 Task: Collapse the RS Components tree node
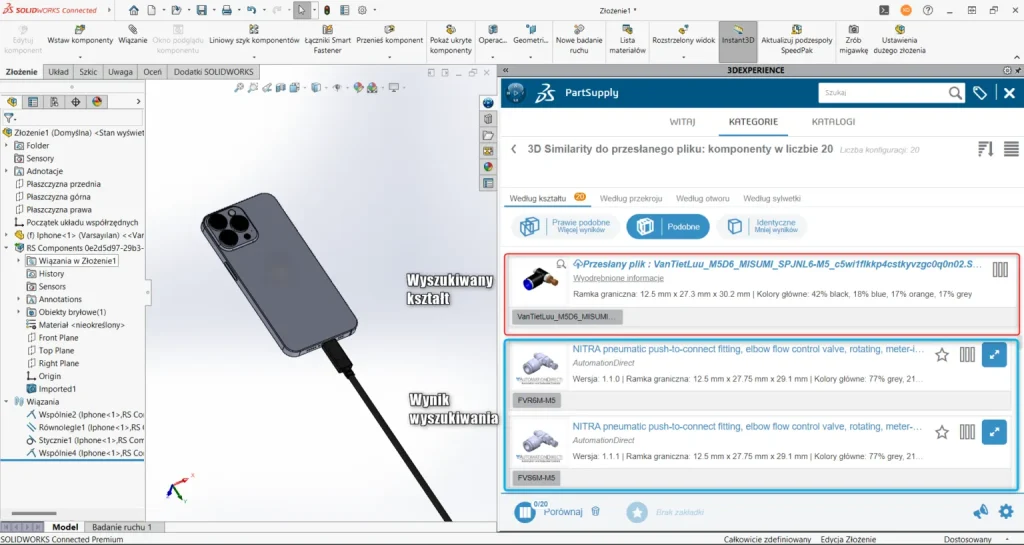pyautogui.click(x=7, y=248)
